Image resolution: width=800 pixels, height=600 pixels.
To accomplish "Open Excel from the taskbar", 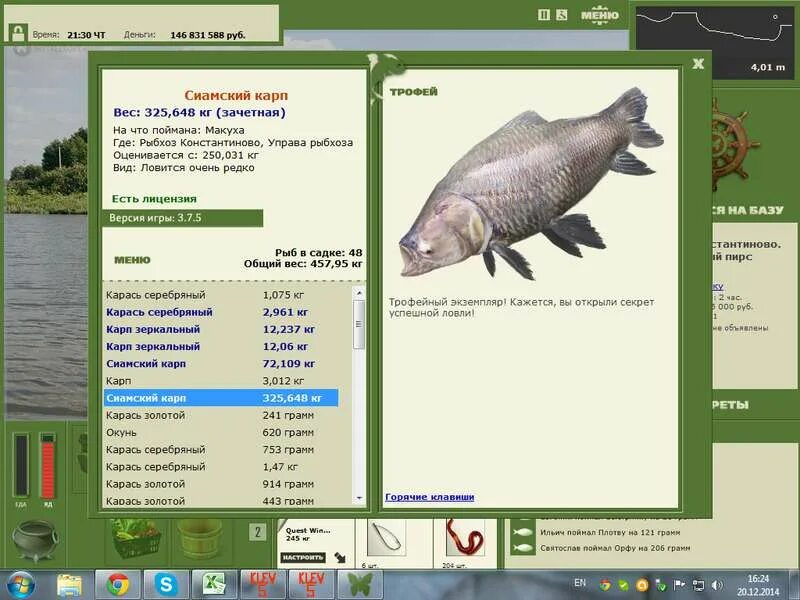I will point(214,585).
